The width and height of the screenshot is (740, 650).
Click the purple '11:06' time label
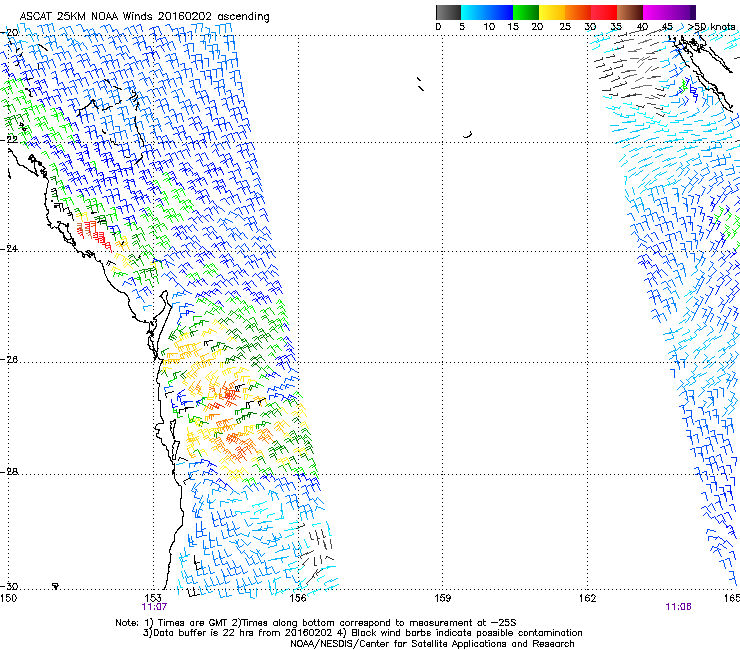click(x=678, y=607)
